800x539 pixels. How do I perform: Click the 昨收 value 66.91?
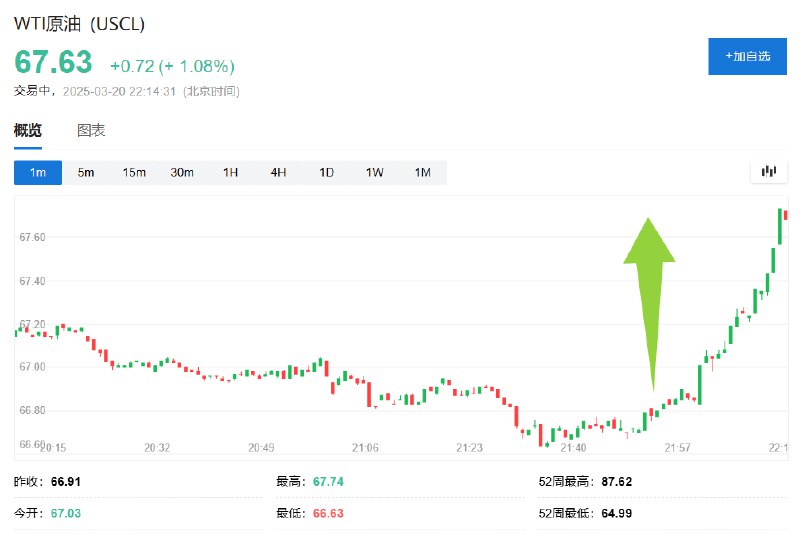coord(66,481)
